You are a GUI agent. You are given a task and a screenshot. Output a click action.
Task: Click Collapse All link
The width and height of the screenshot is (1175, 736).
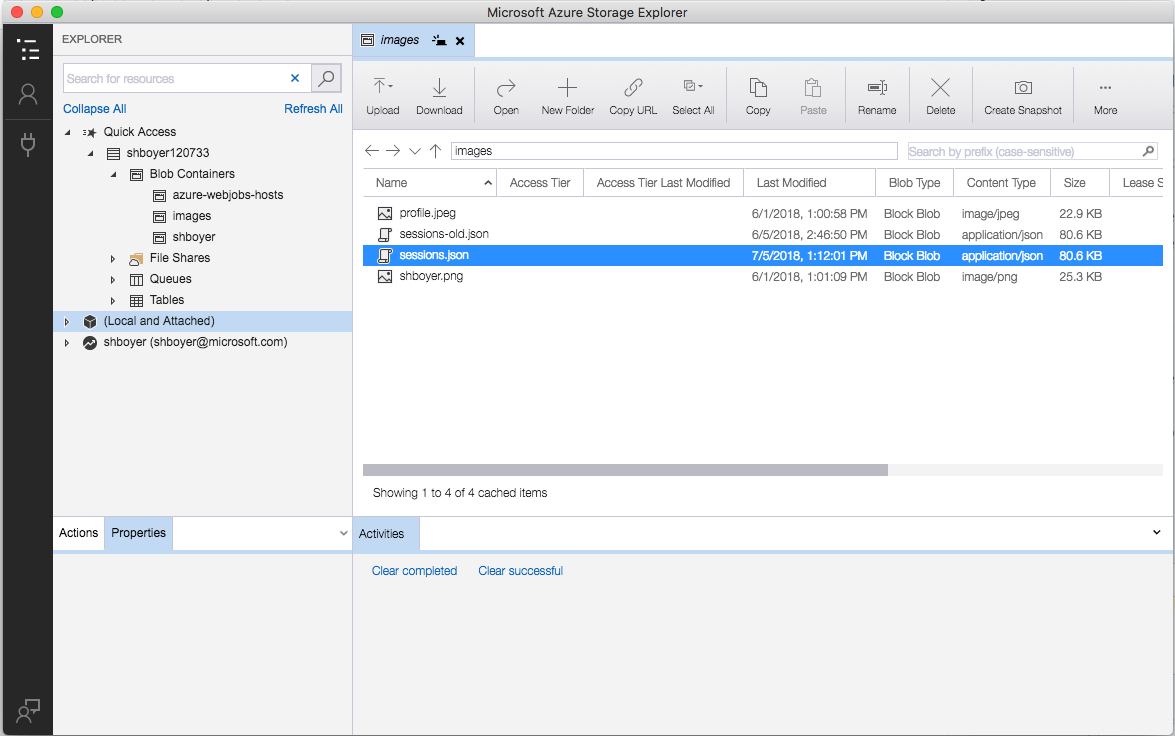(94, 109)
